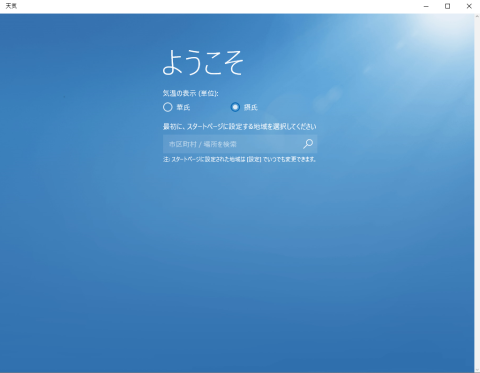This screenshot has width=480, height=373.
Task: Click empty blue sky below the note
Action: coord(239,250)
